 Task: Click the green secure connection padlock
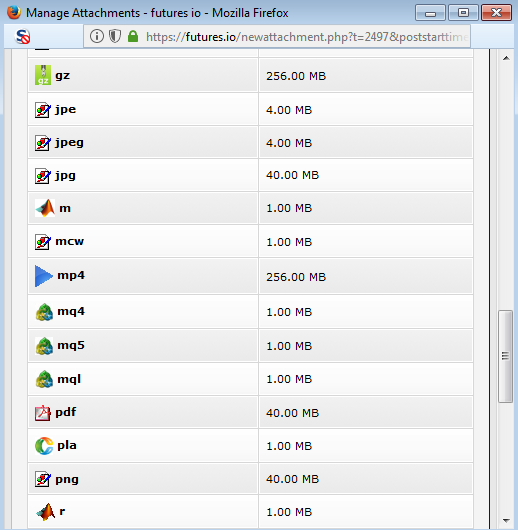[133, 36]
